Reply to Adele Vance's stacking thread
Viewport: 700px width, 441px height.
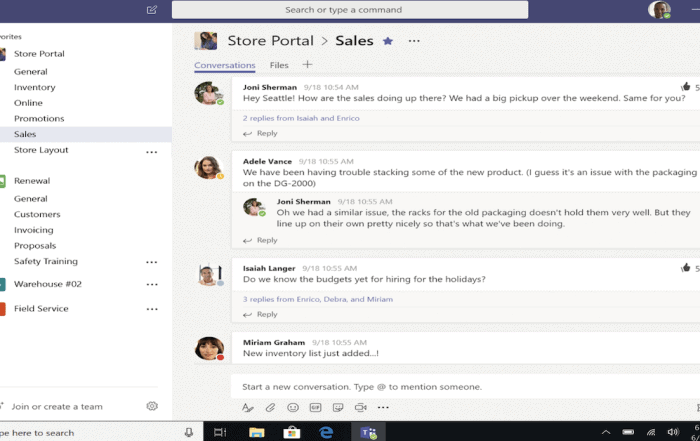[260, 240]
